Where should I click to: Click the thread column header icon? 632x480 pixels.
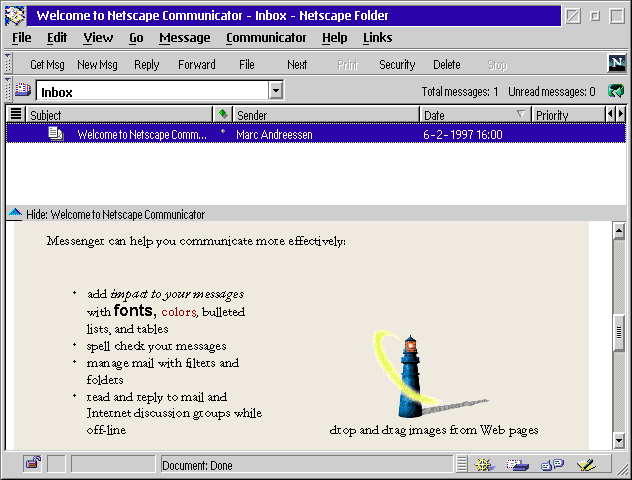pyautogui.click(x=16, y=114)
